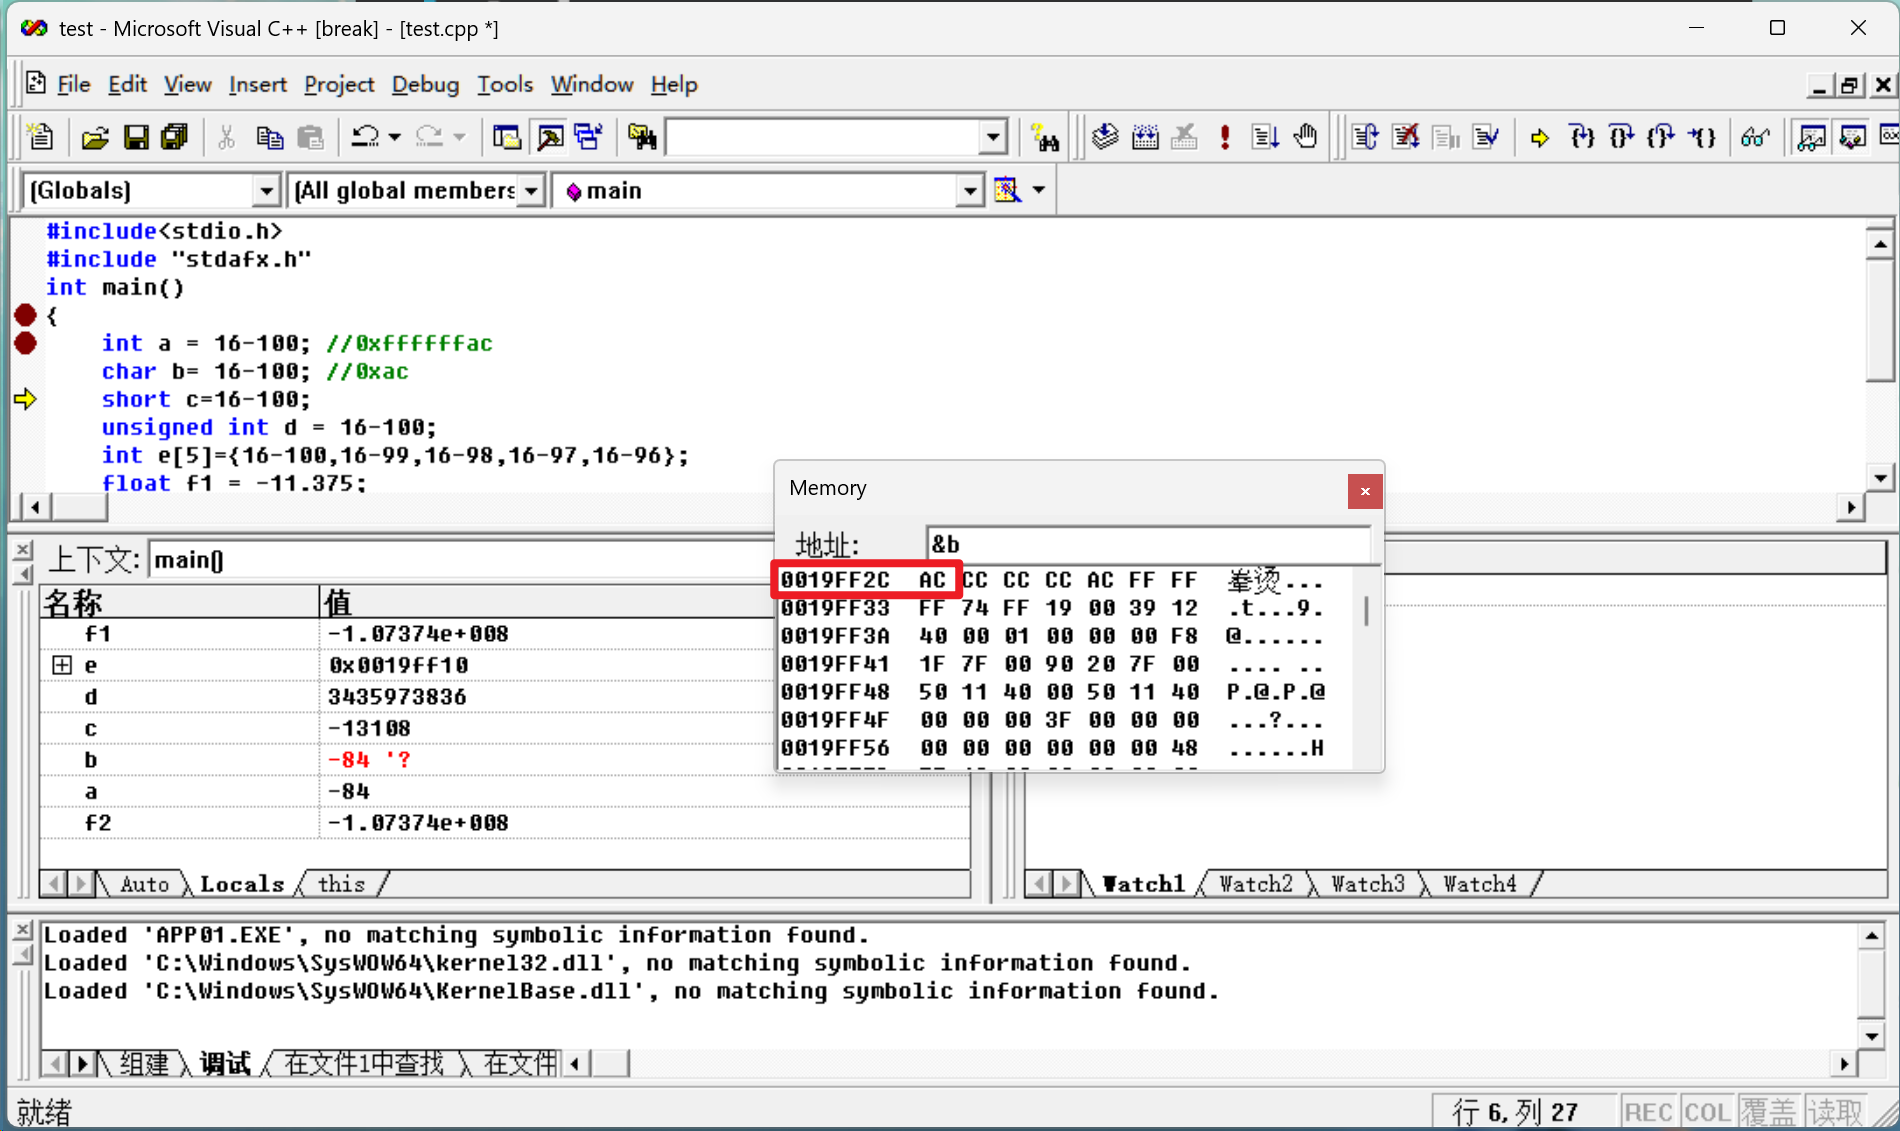Select variable d value 3435973836
The width and height of the screenshot is (1900, 1131).
[397, 697]
